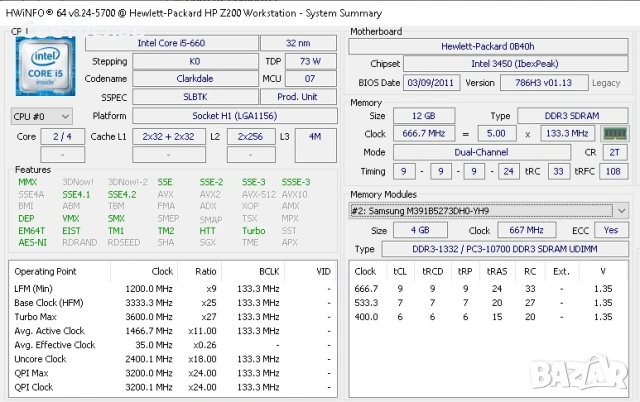640x402 pixels.
Task: Click the tRC timing value 33
Action: click(x=558, y=171)
